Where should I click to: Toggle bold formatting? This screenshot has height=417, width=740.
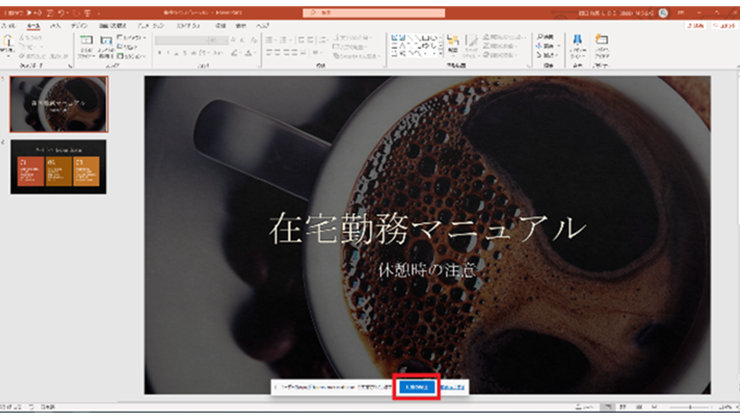[160, 53]
